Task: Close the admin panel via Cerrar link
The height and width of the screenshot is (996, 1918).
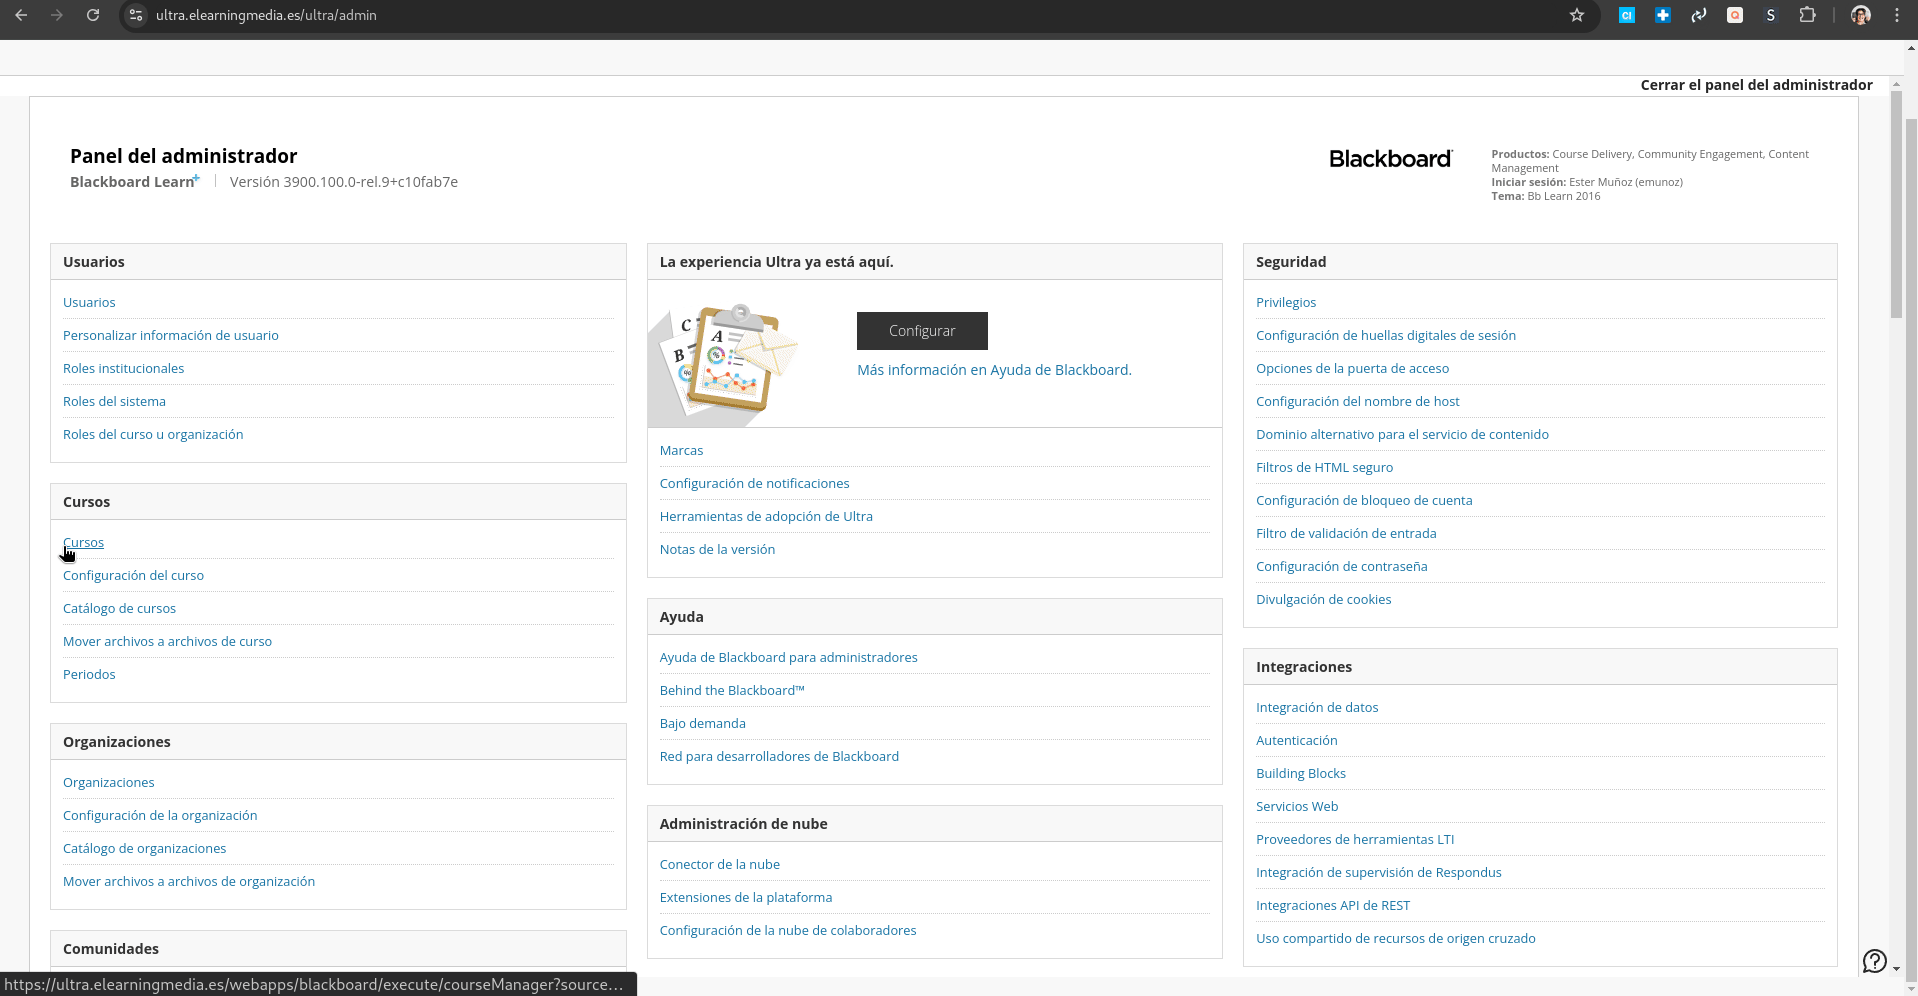Action: 1756,85
